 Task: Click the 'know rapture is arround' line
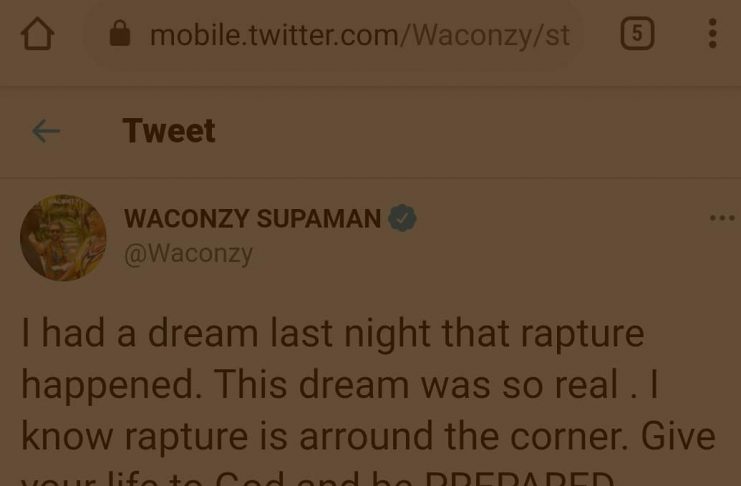(368, 436)
